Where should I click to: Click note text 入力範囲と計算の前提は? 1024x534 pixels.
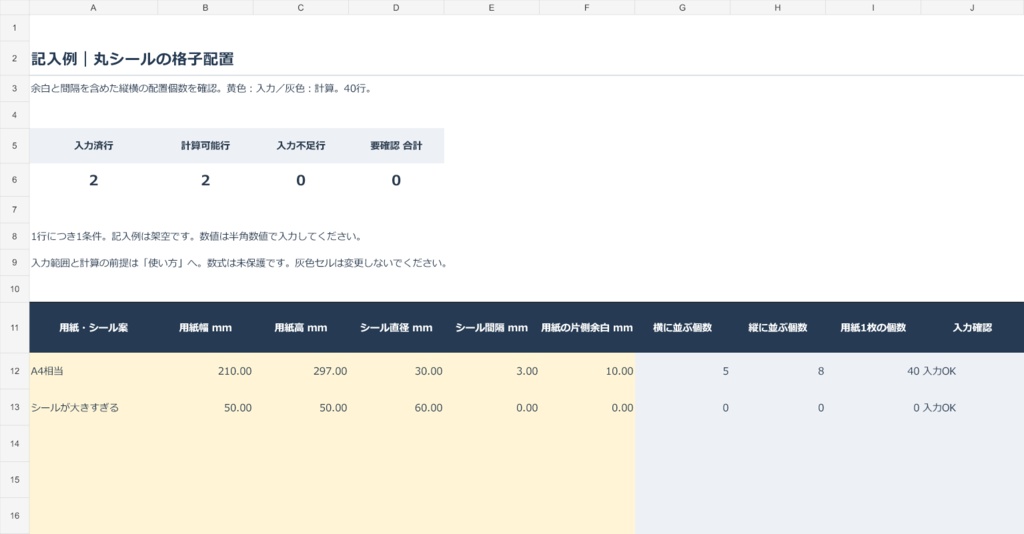click(85, 263)
